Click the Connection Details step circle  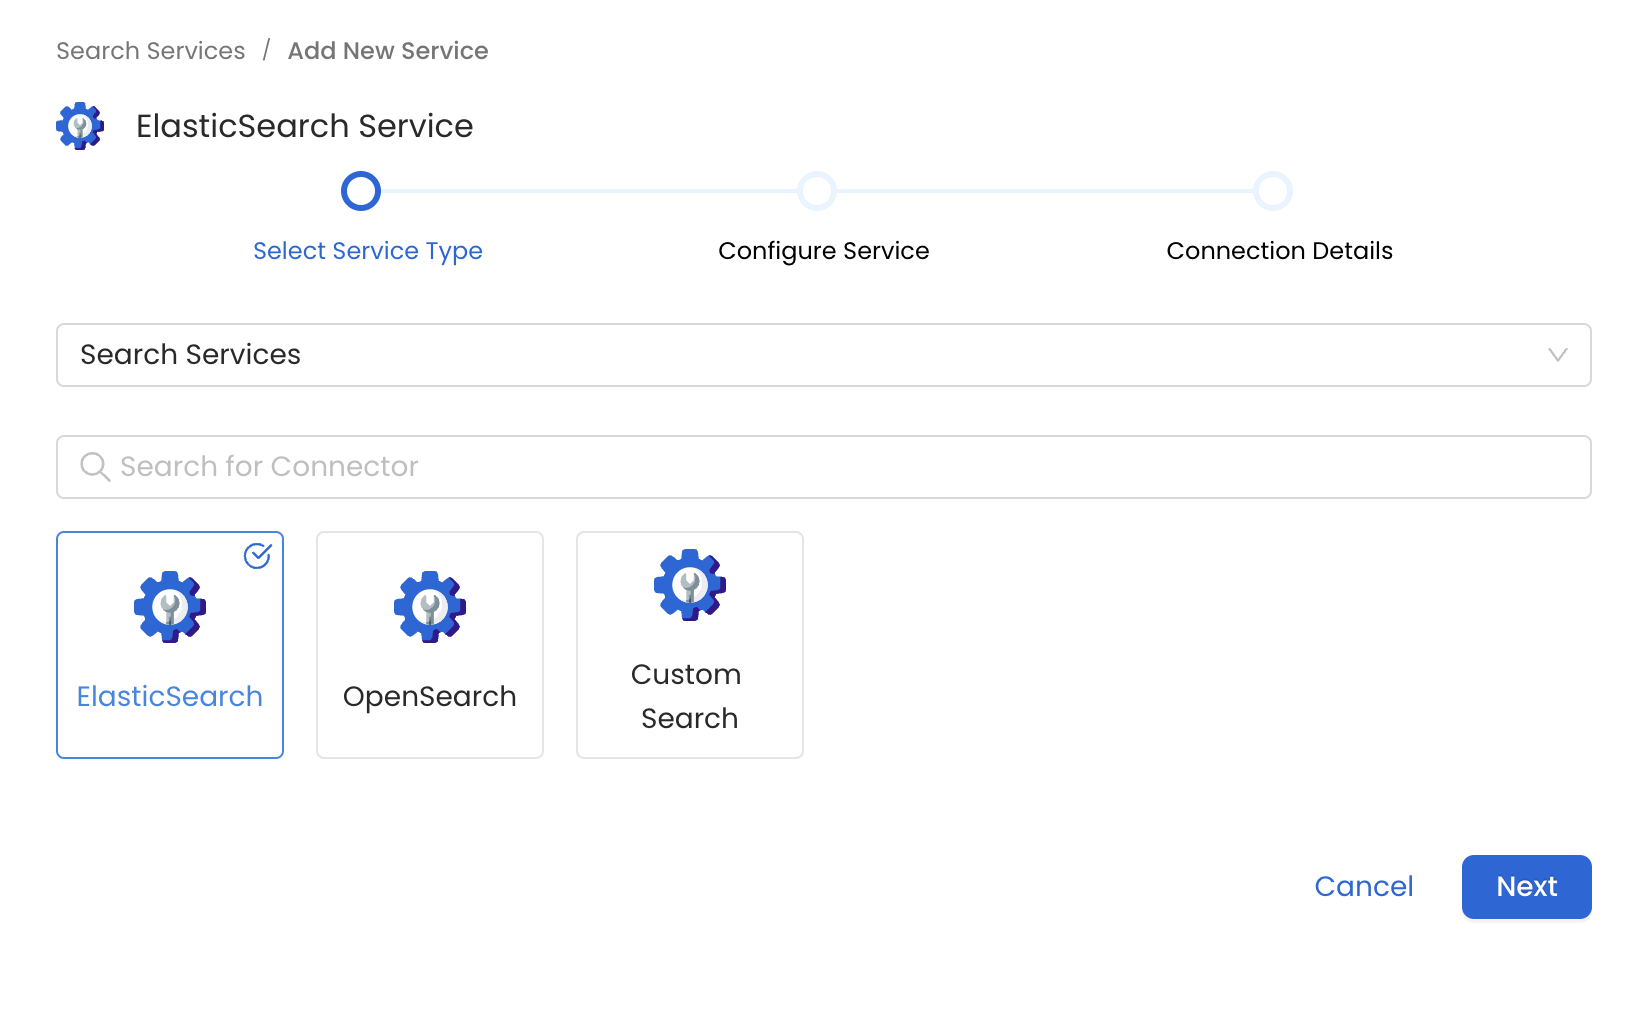[x=1272, y=190]
